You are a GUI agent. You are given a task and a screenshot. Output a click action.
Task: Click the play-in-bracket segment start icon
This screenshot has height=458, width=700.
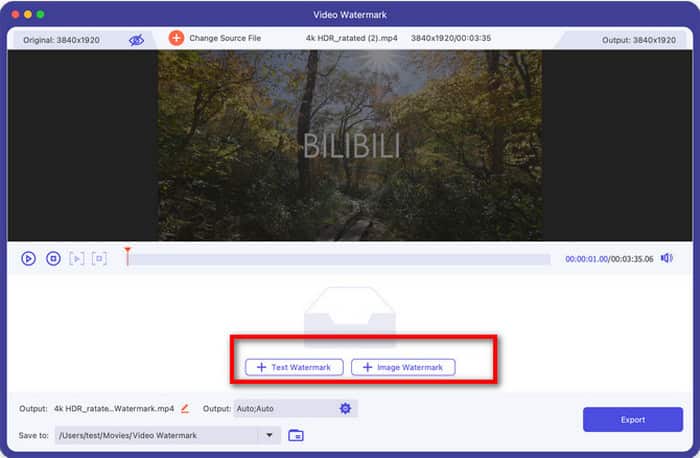coord(77,258)
